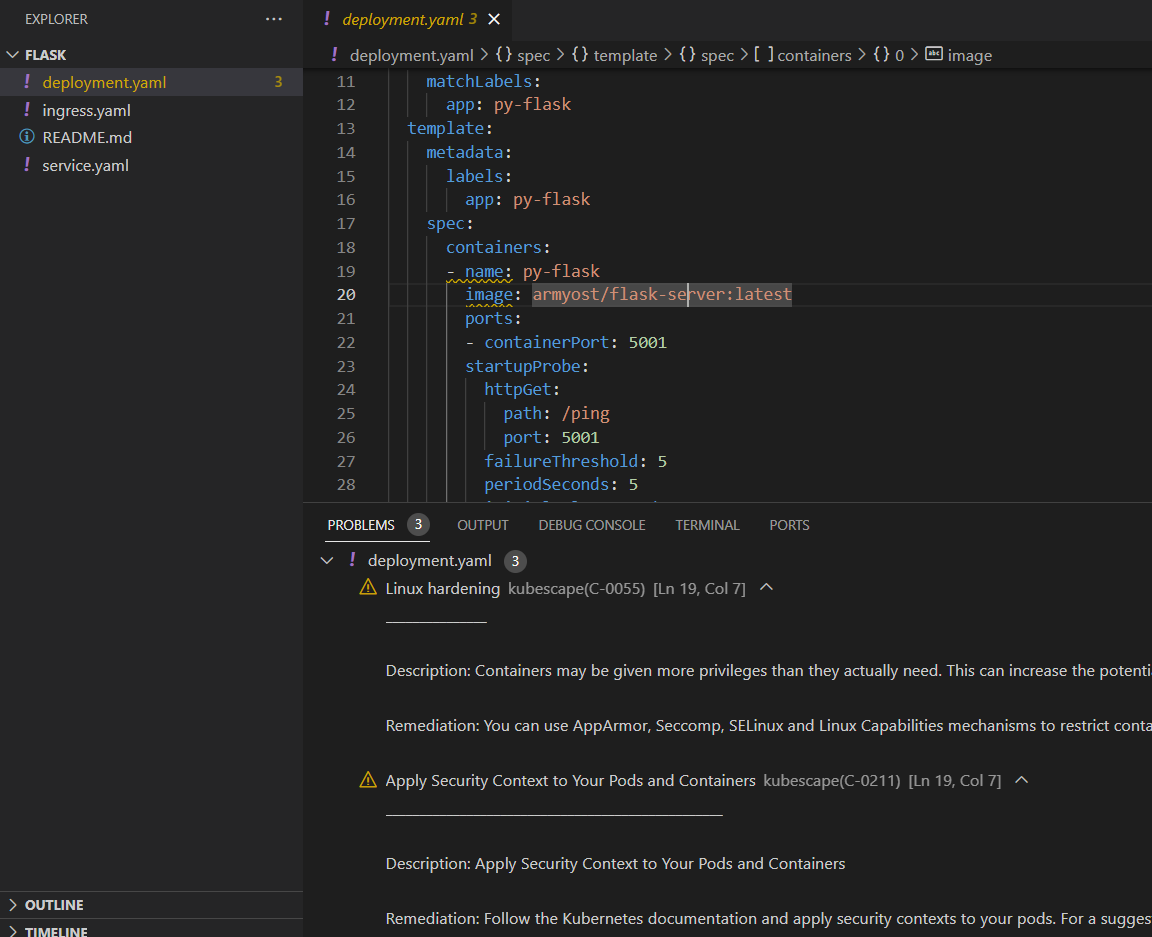
Task: Click the problems count badge on PROBLEMS tab
Action: (x=418, y=525)
